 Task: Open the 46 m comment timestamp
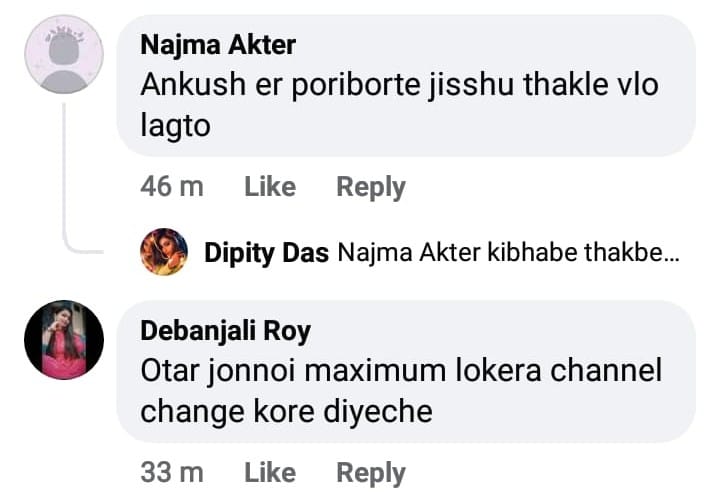(171, 187)
